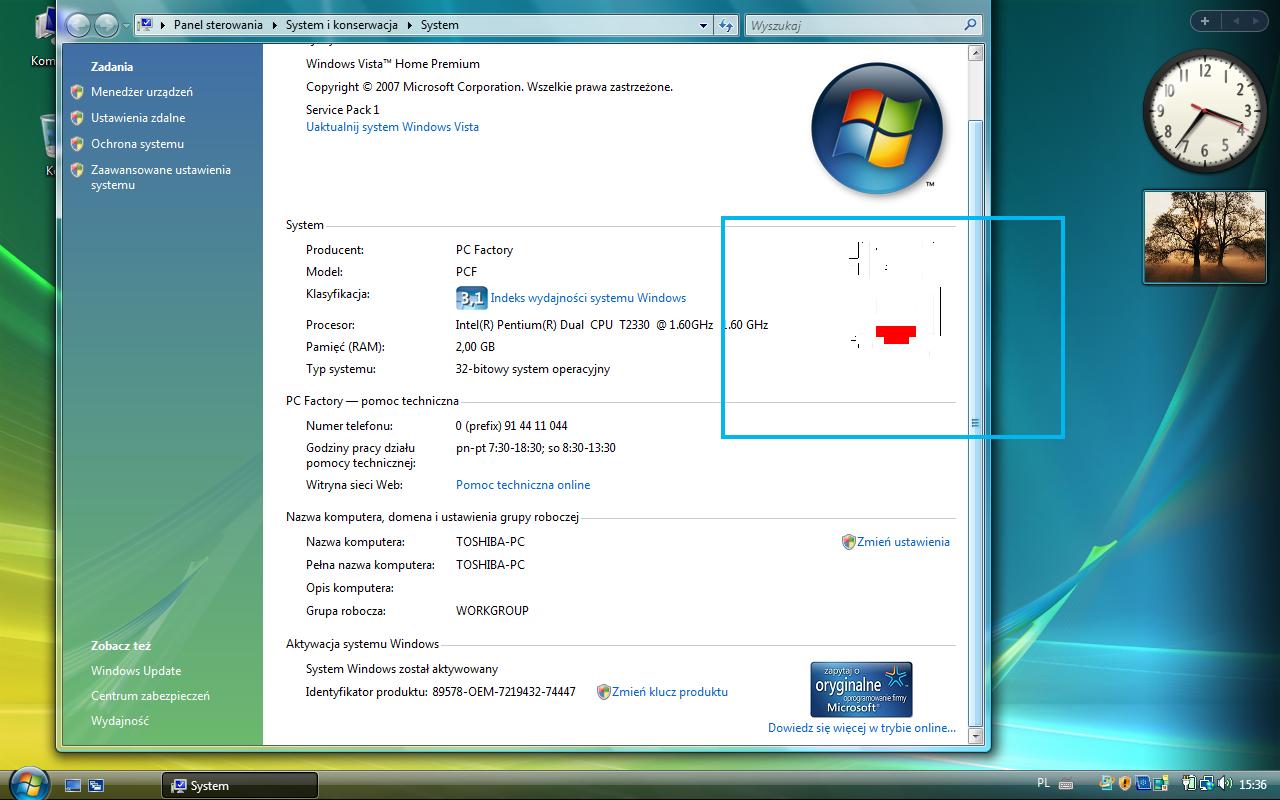Open the address bar history dropdown
The width and height of the screenshot is (1280, 800).
(704, 25)
